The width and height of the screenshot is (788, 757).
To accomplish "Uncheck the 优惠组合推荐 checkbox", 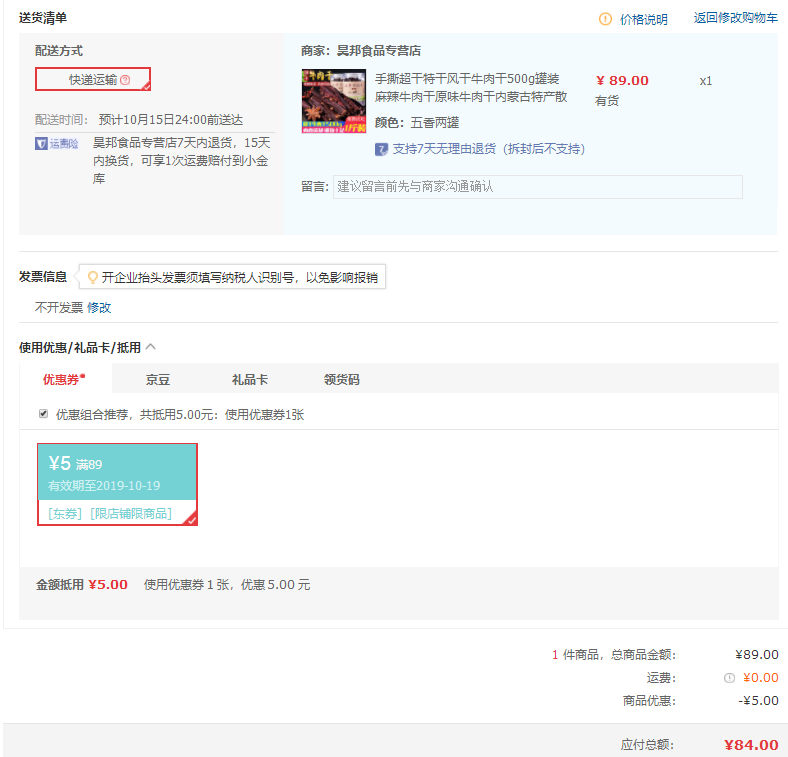I will click(43, 414).
